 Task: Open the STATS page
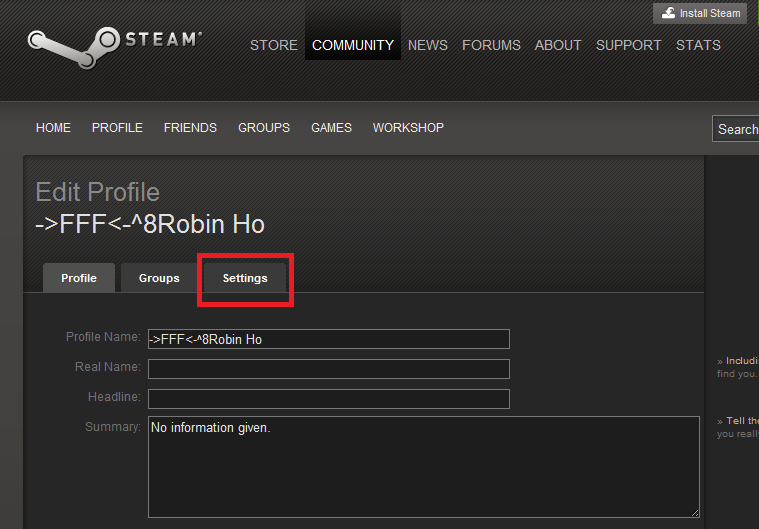click(698, 45)
